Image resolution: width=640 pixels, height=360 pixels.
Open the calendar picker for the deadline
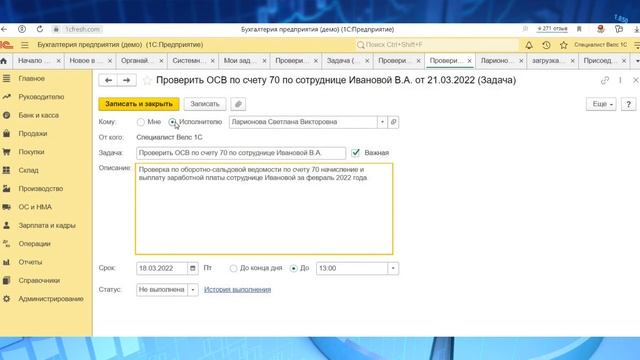[193, 268]
